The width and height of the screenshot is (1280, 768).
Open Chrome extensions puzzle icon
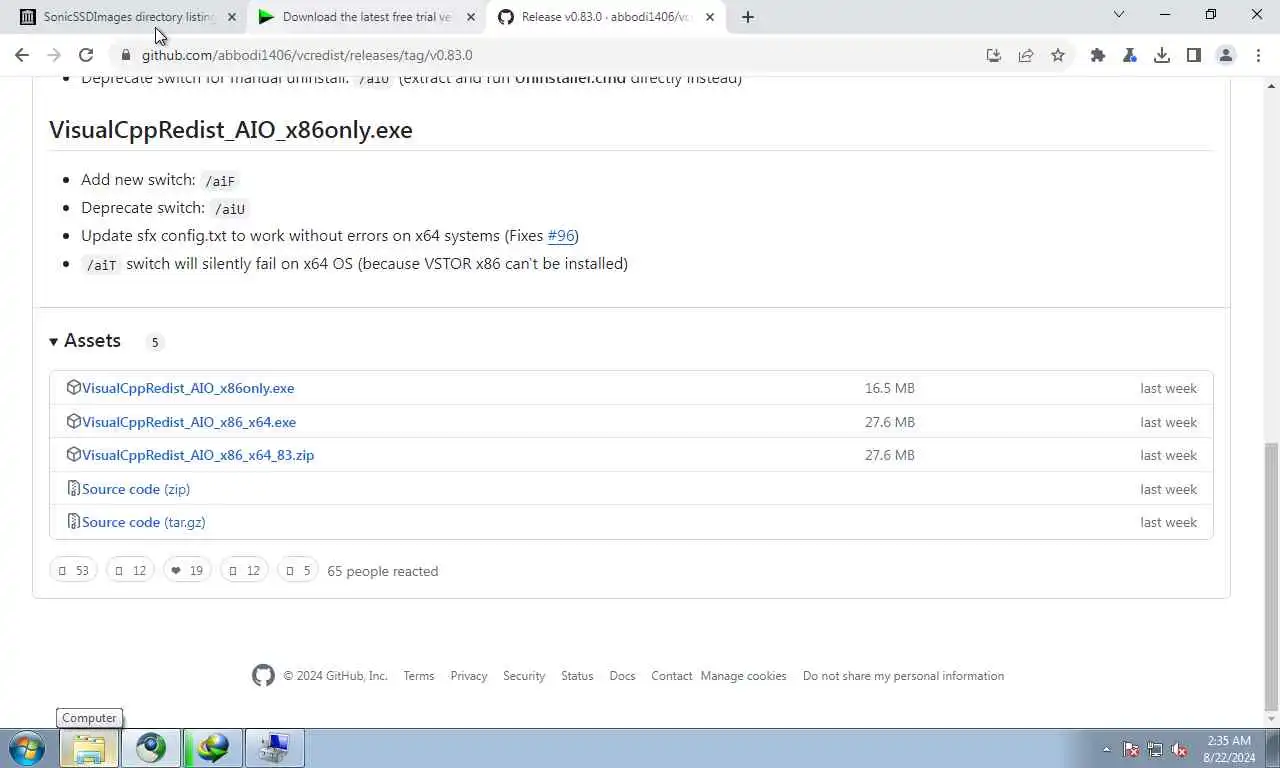coord(1098,55)
